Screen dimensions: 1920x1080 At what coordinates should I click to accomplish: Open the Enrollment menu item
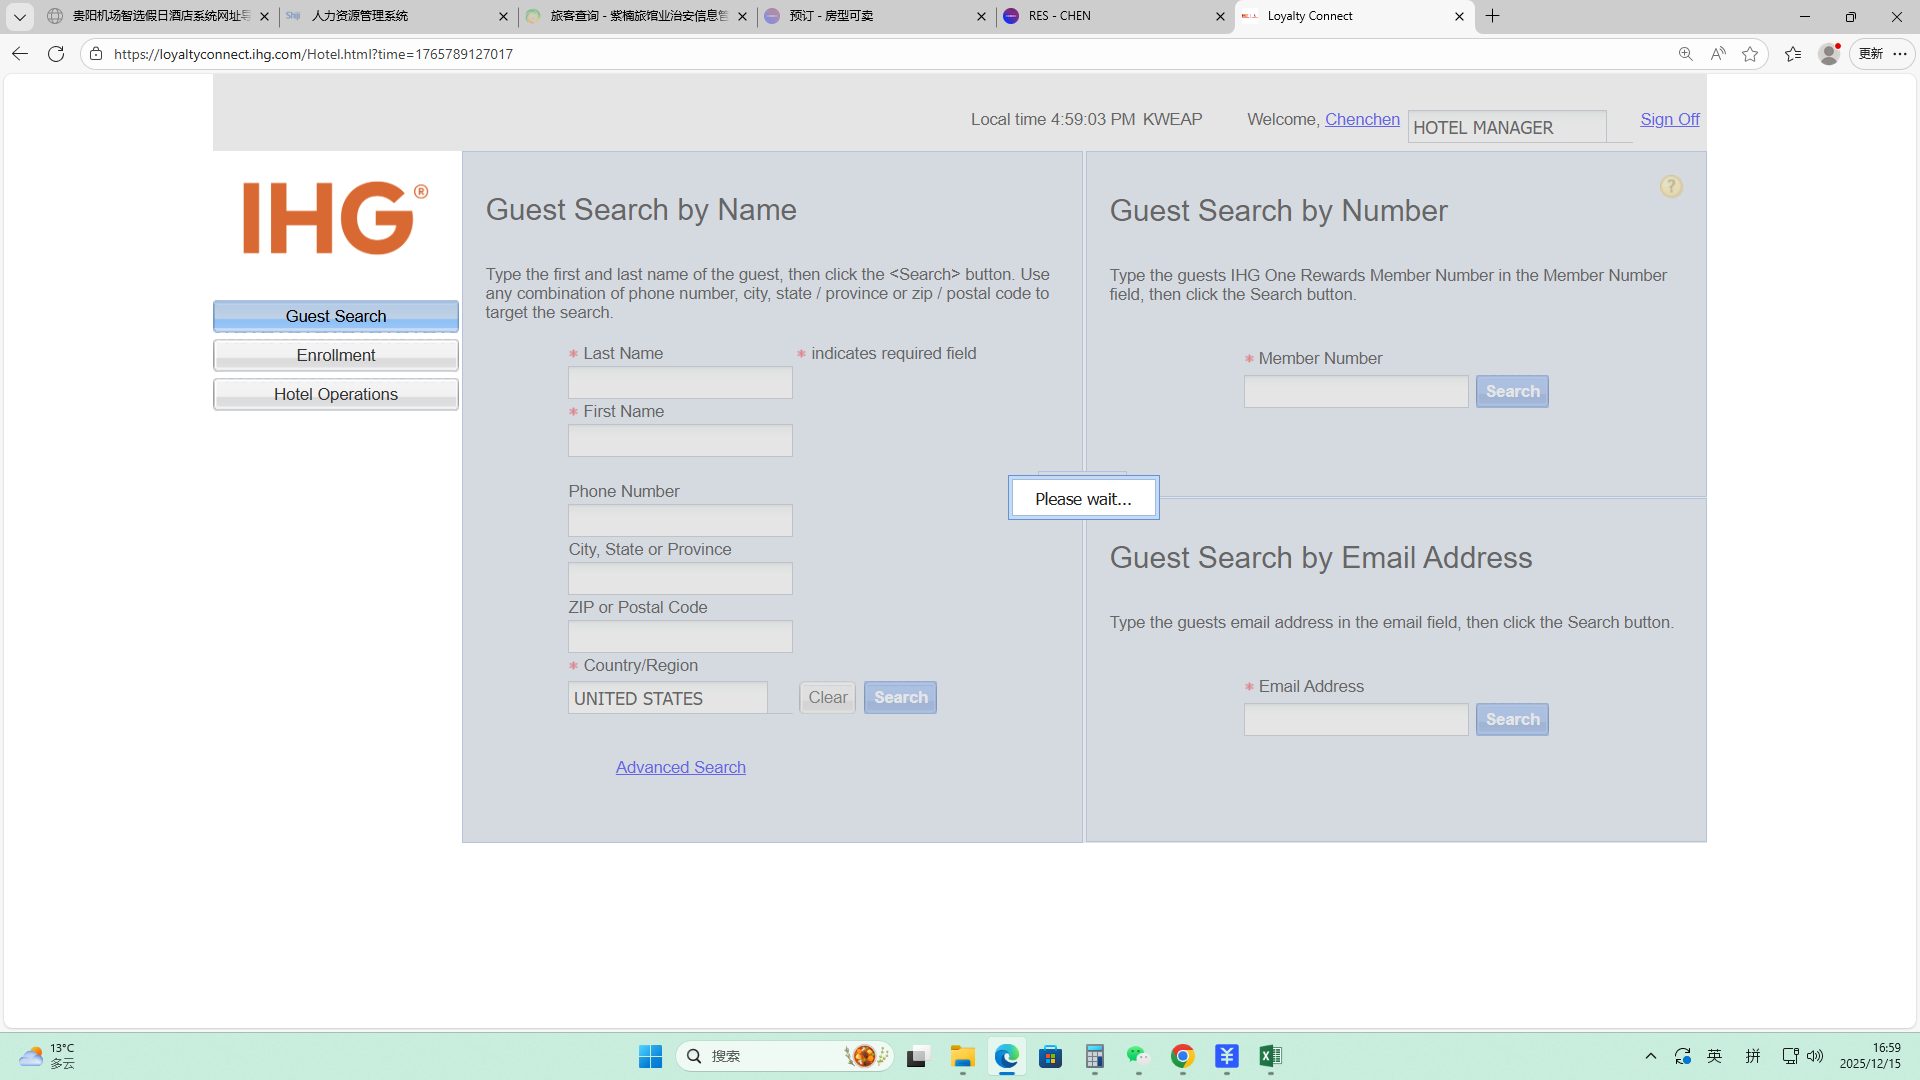coord(336,355)
